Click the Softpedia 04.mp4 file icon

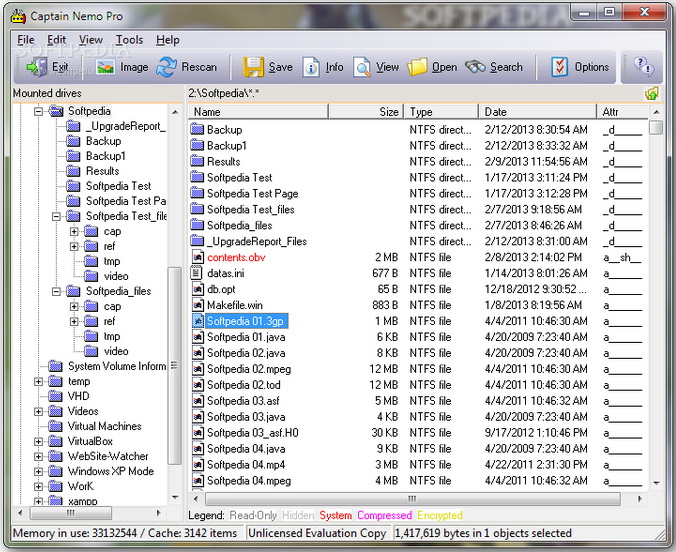[197, 465]
